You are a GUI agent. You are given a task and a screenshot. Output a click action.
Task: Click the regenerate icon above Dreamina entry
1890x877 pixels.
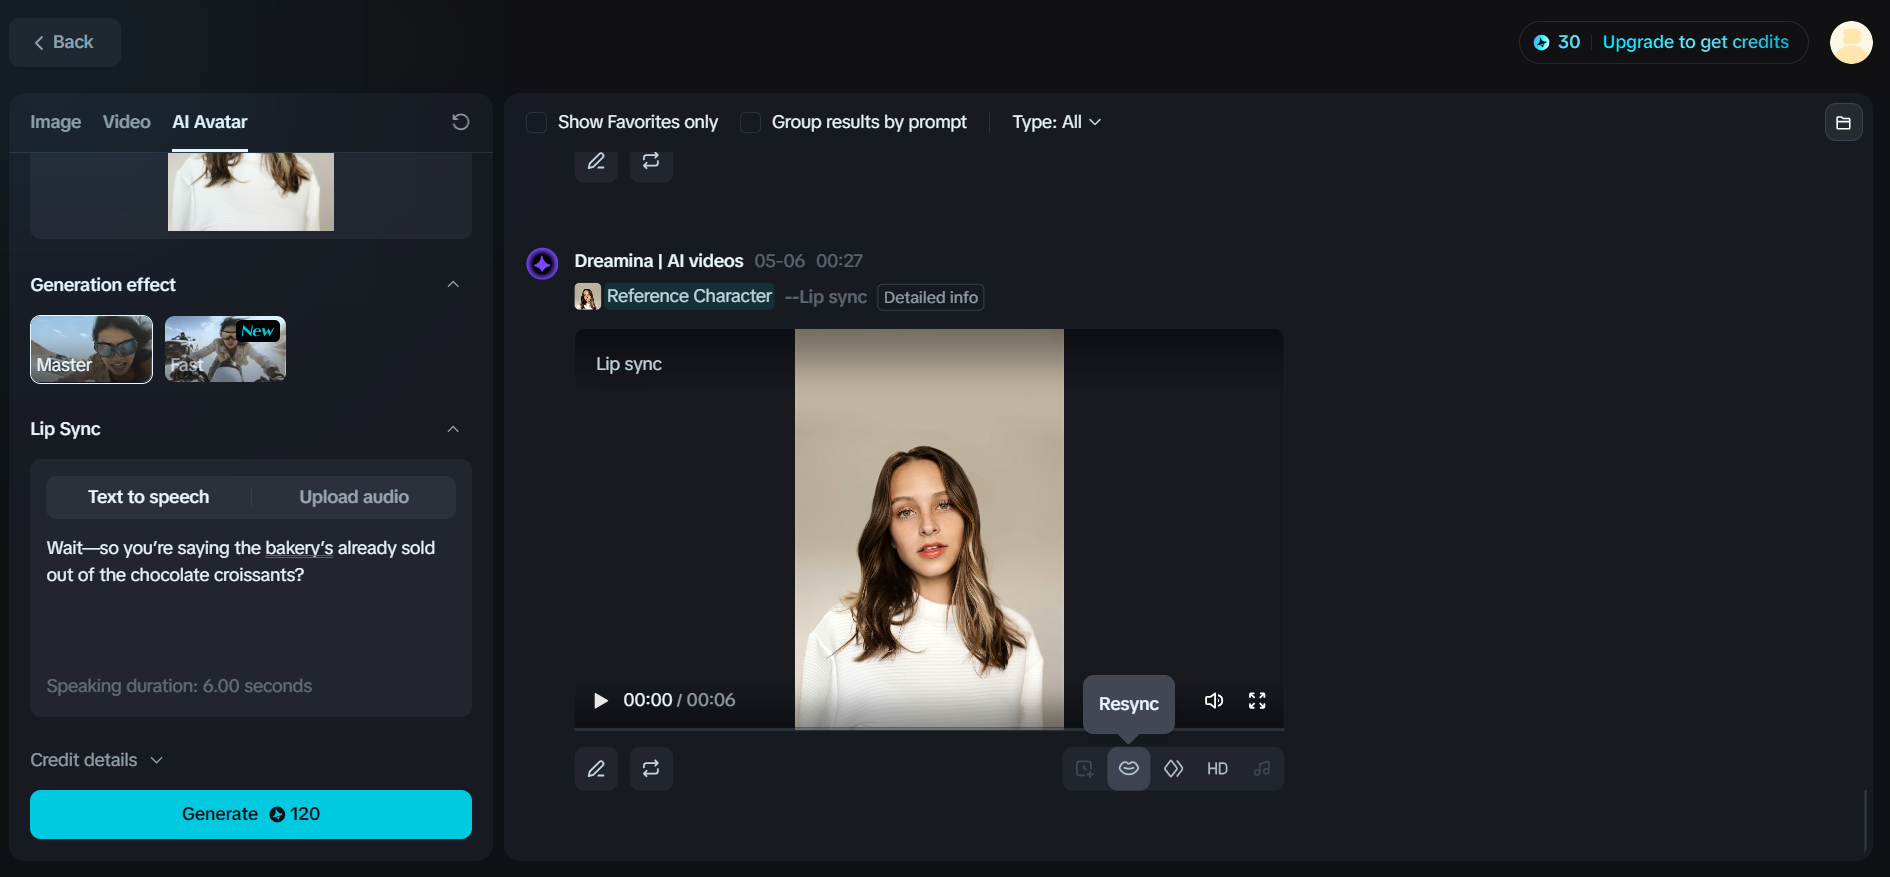(x=651, y=162)
